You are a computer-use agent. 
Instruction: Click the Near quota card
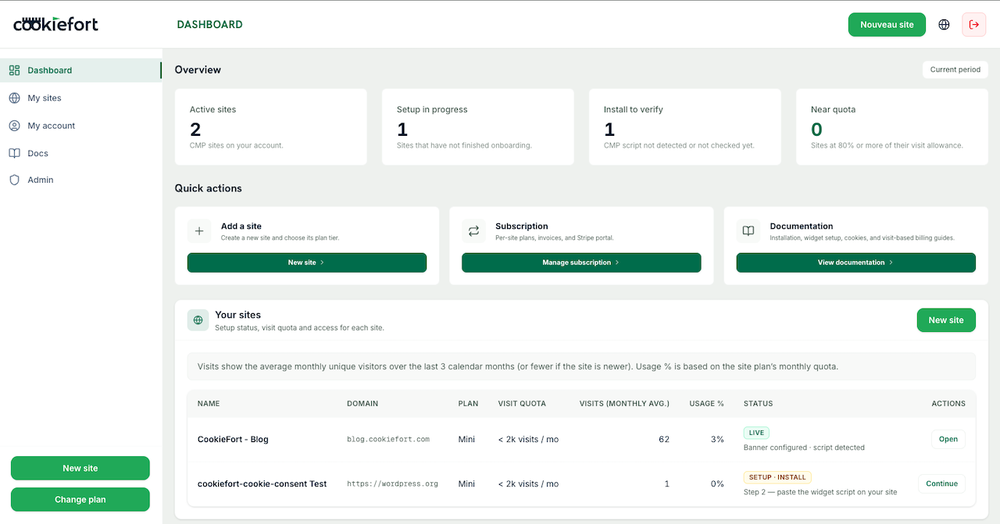pos(892,127)
